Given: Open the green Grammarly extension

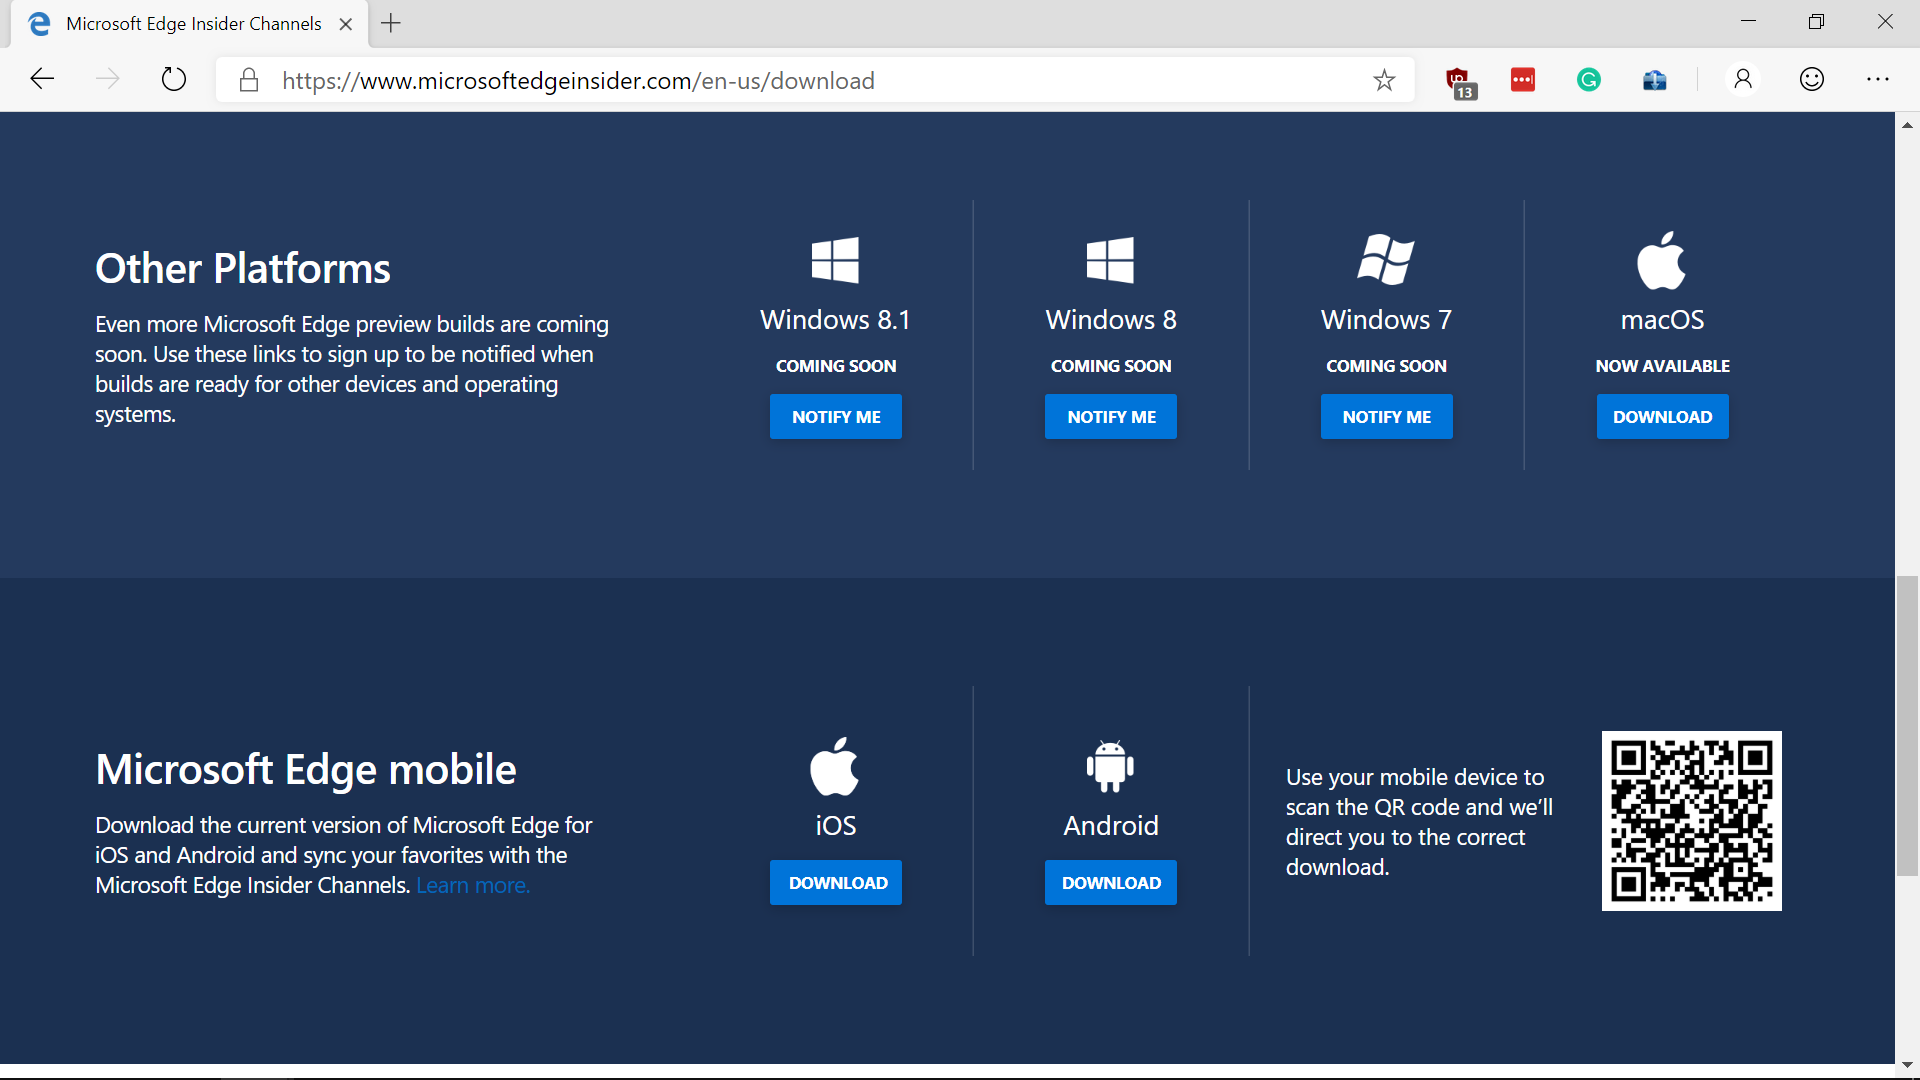Looking at the screenshot, I should point(1589,80).
